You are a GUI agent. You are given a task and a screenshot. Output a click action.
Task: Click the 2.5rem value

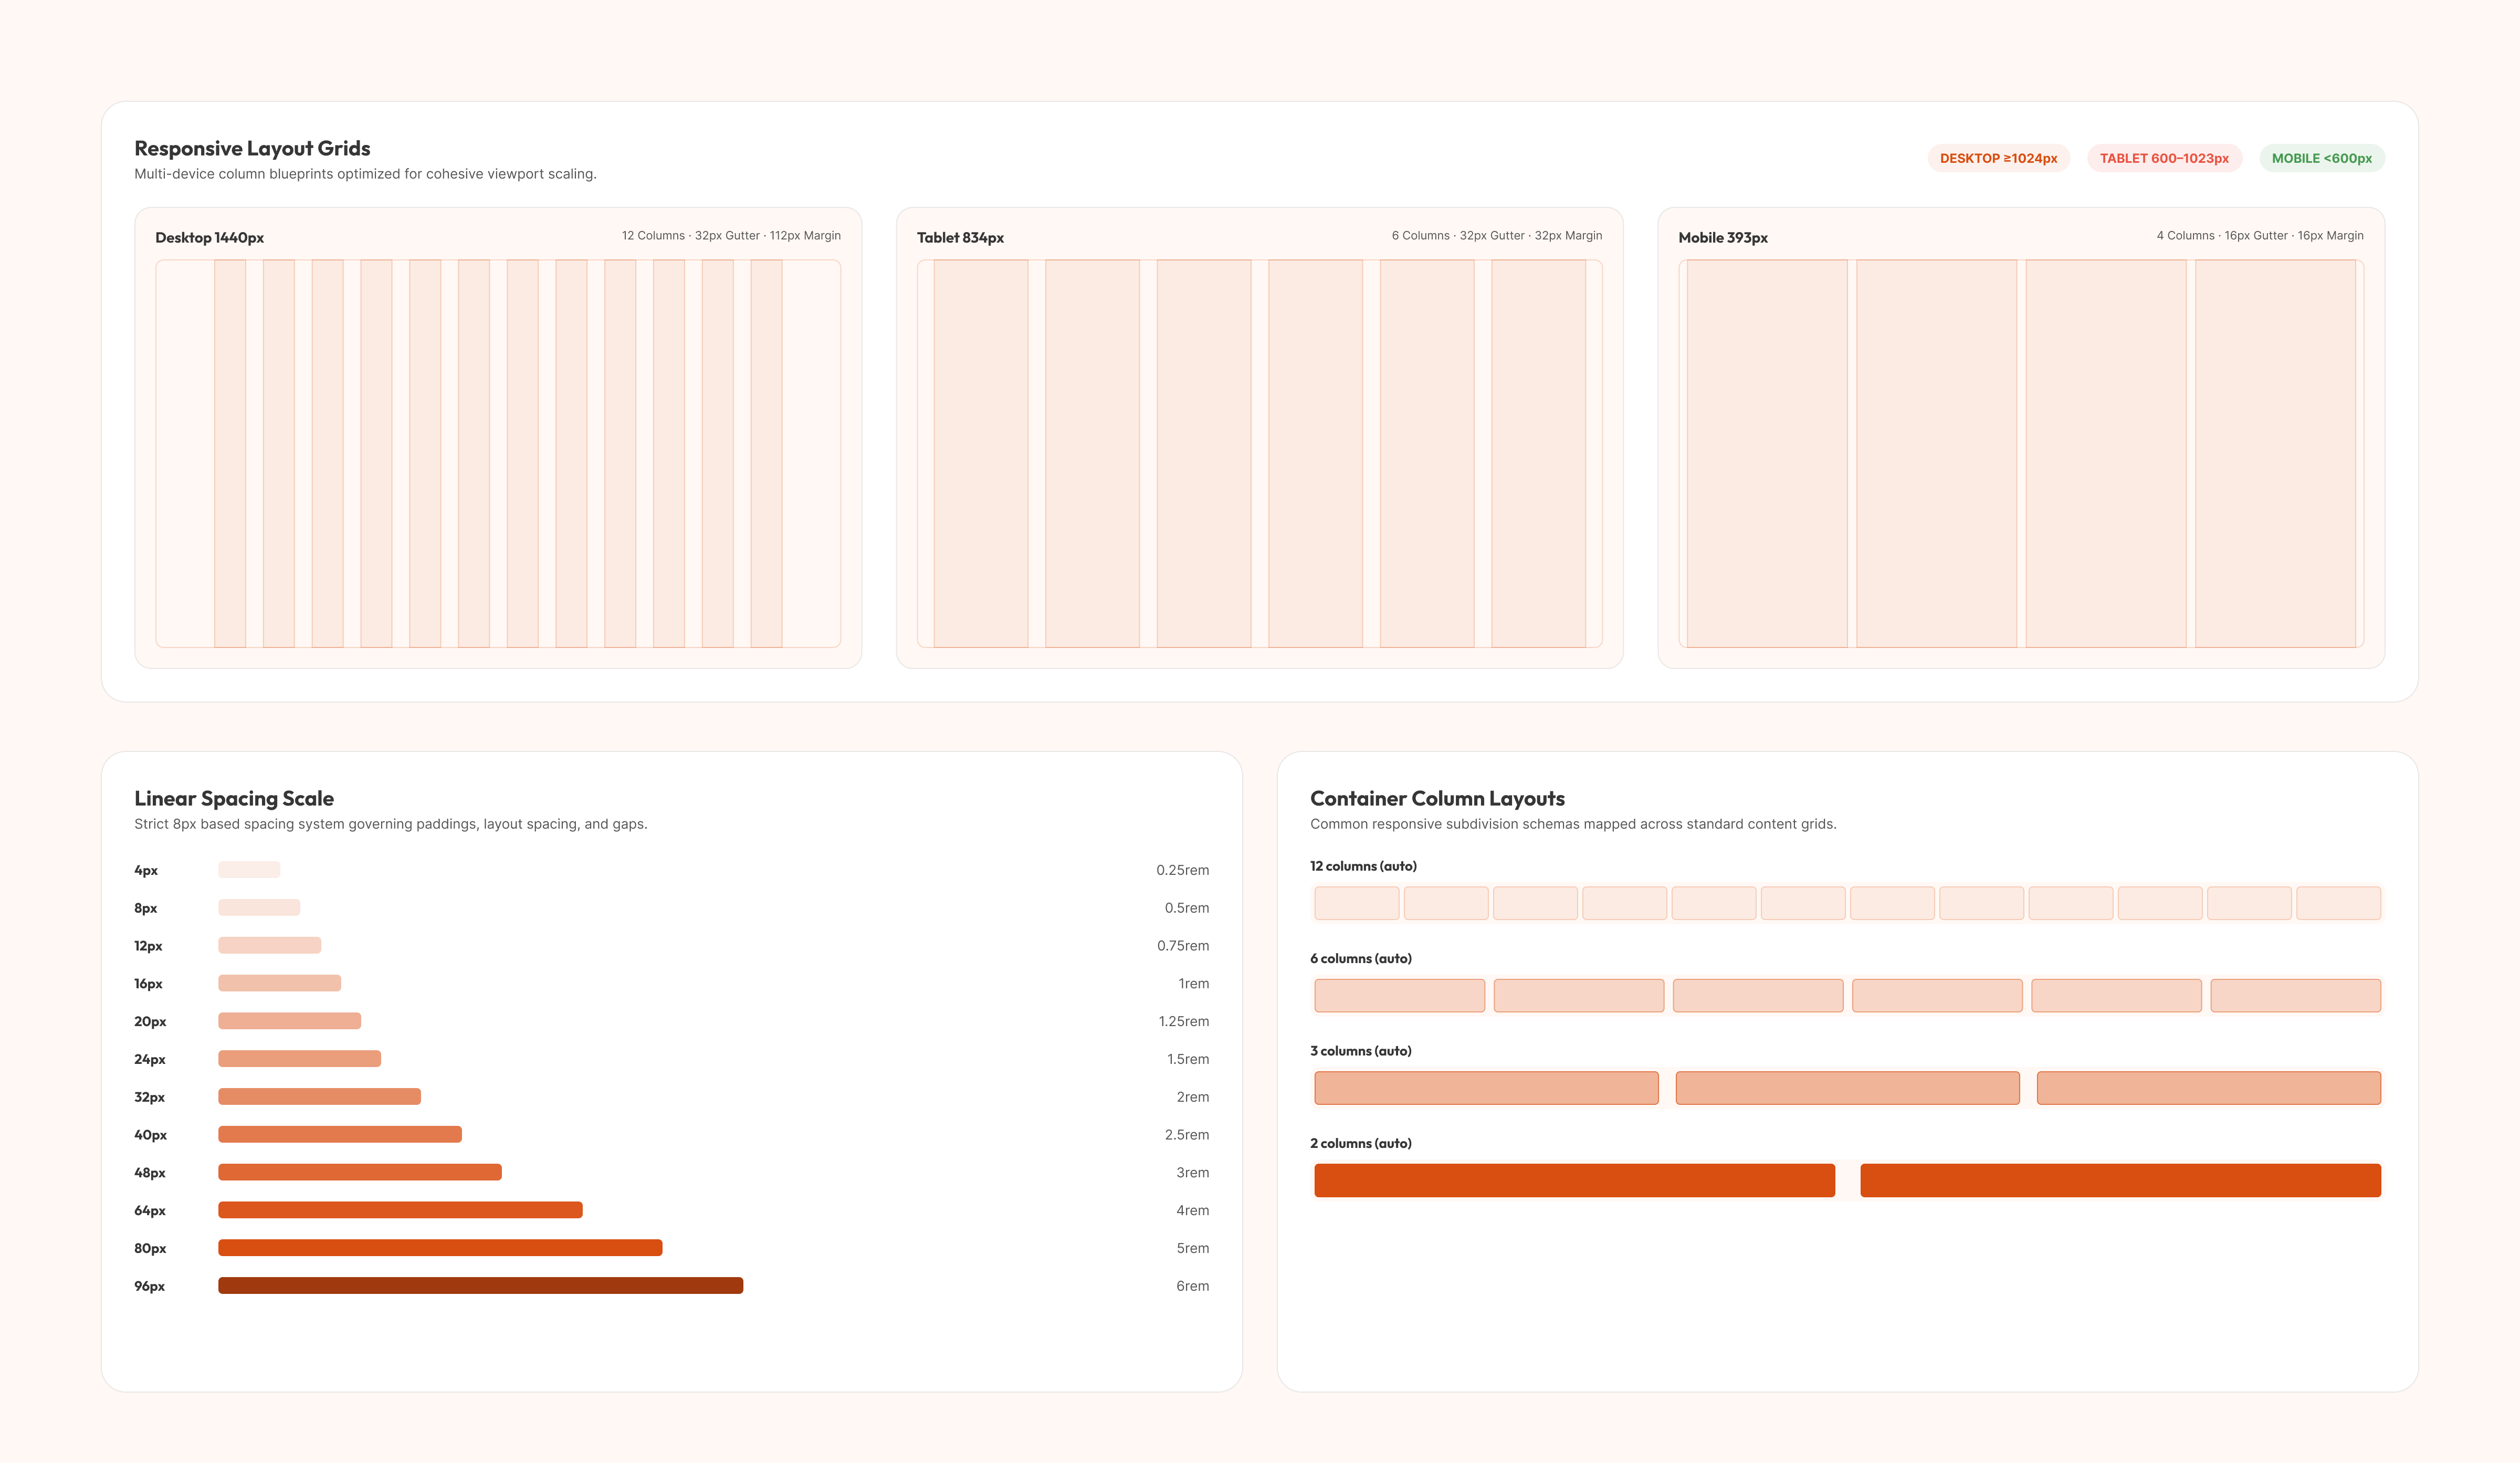pyautogui.click(x=1186, y=1134)
